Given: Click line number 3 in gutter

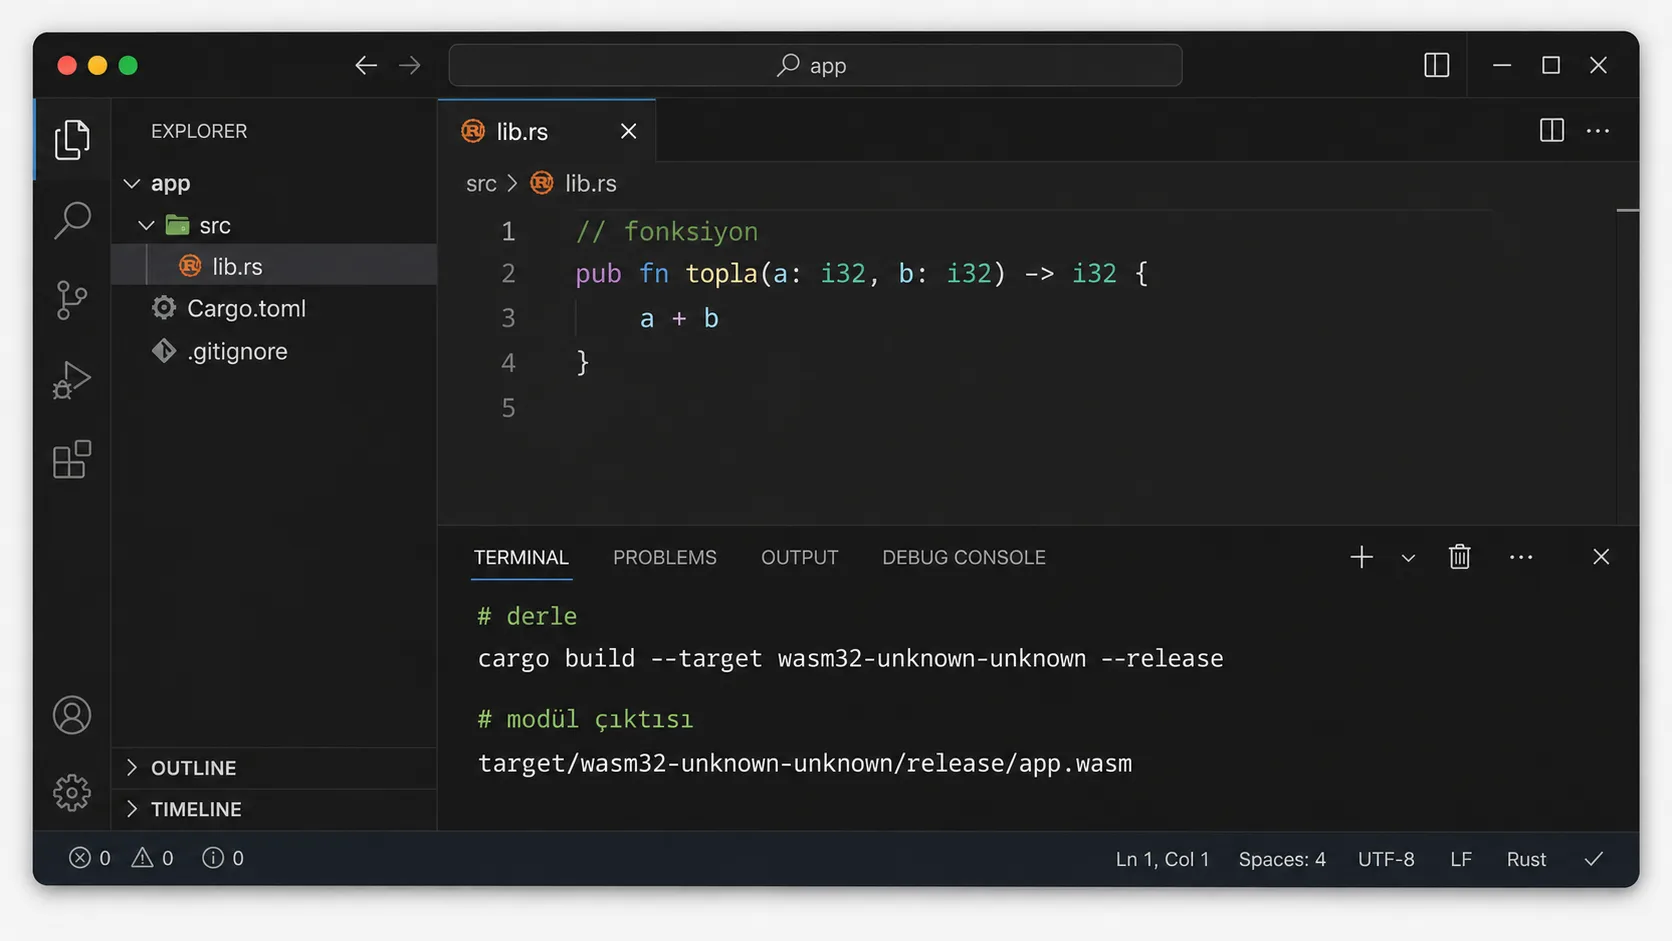Looking at the screenshot, I should coord(508,318).
